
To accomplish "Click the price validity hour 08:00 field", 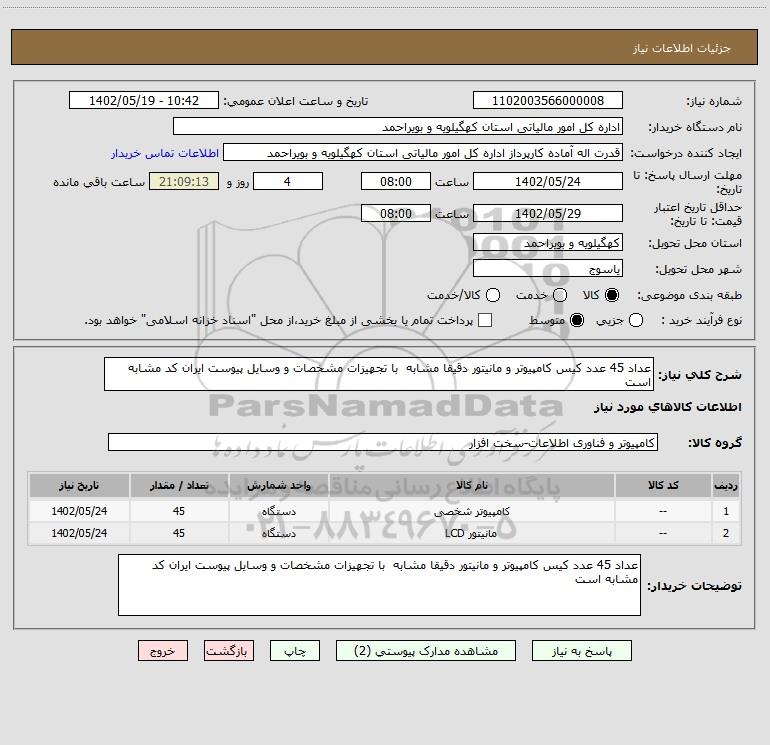I will pos(396,213).
